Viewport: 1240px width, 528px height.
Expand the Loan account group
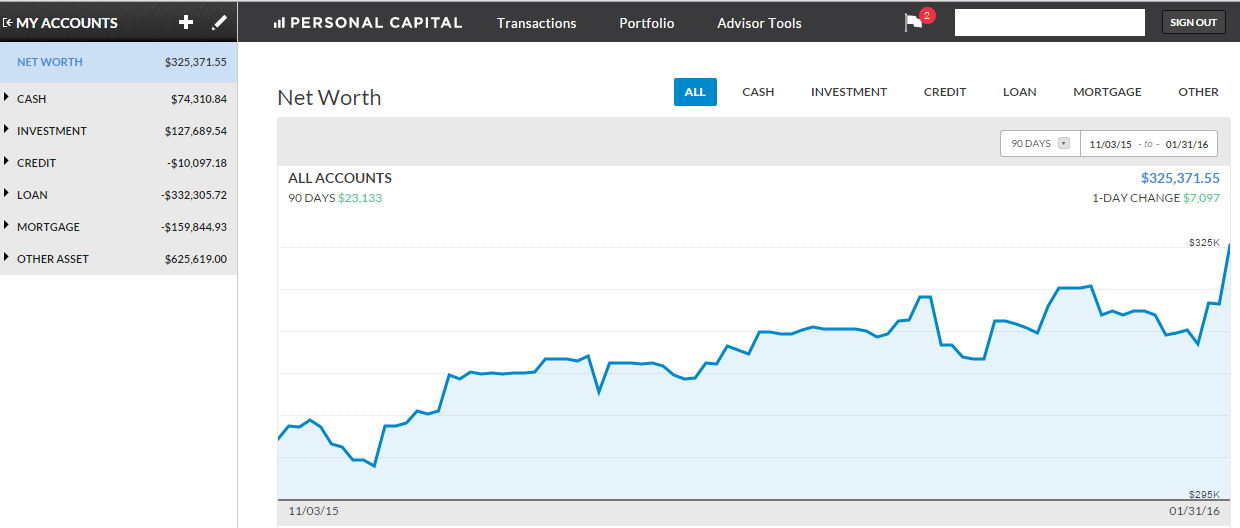[7, 194]
